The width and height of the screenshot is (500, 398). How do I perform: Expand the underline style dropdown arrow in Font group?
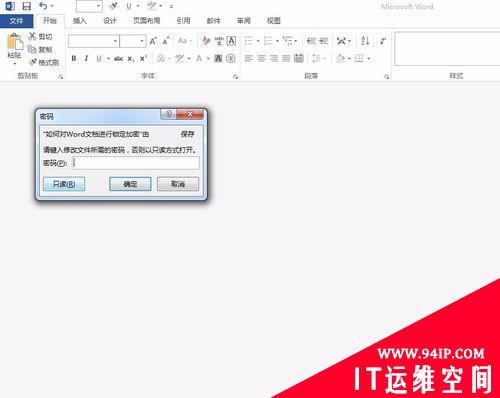pos(108,59)
